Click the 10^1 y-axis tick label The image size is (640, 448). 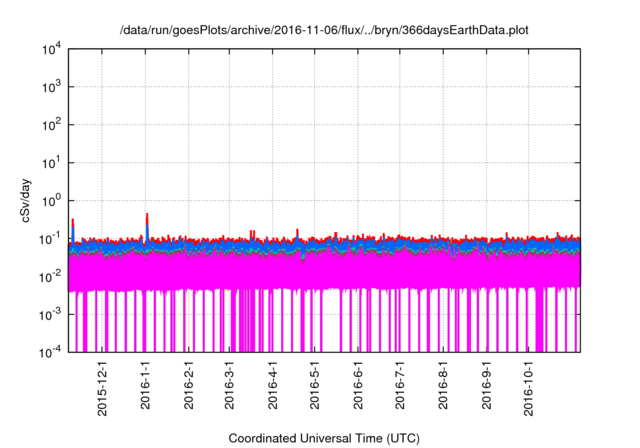click(51, 163)
